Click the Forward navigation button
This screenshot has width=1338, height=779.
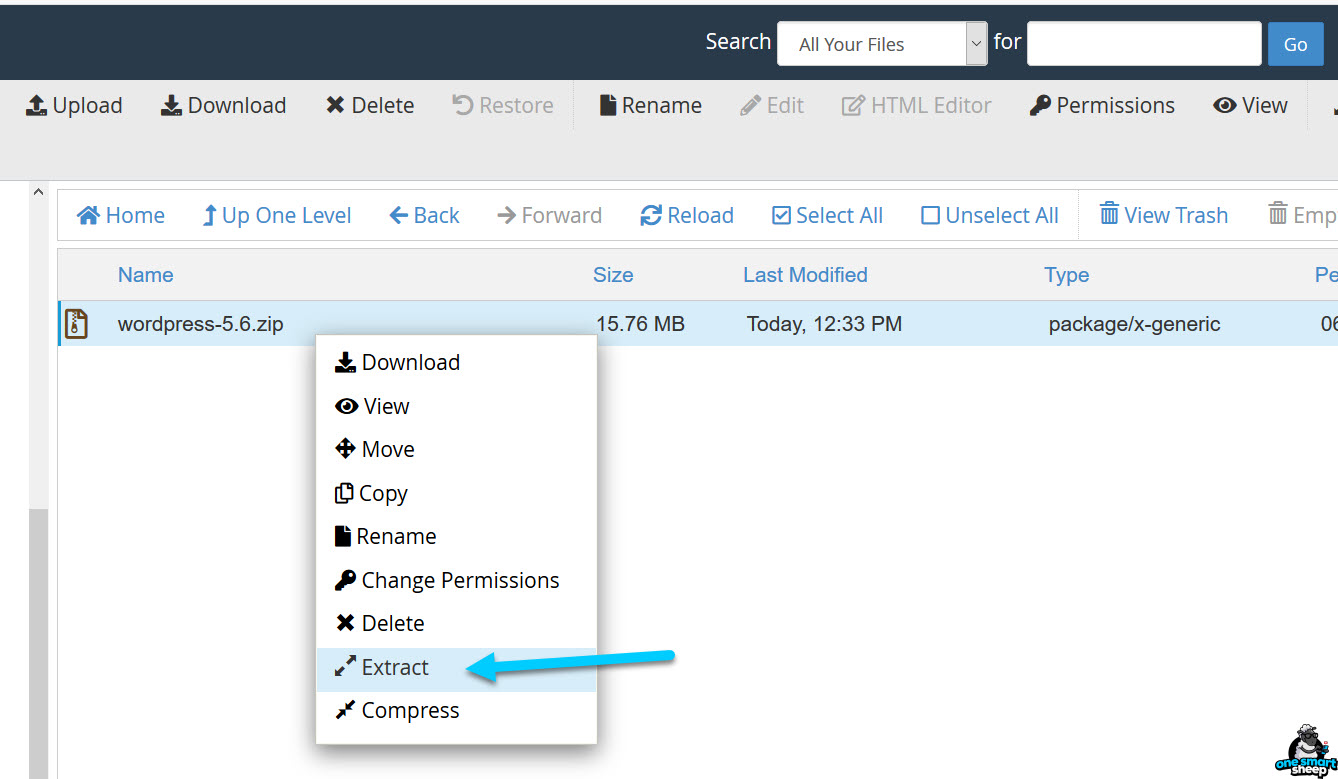tap(549, 215)
